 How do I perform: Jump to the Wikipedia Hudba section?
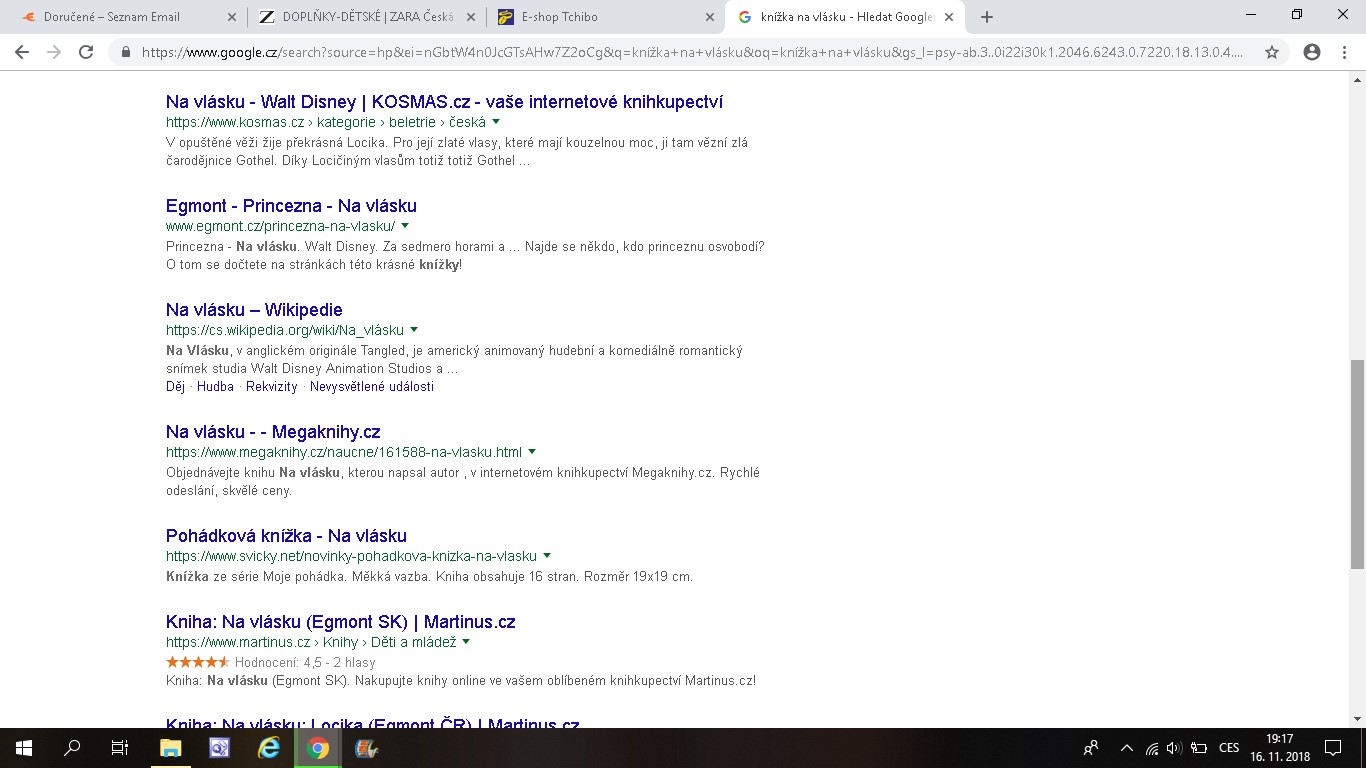pos(215,386)
